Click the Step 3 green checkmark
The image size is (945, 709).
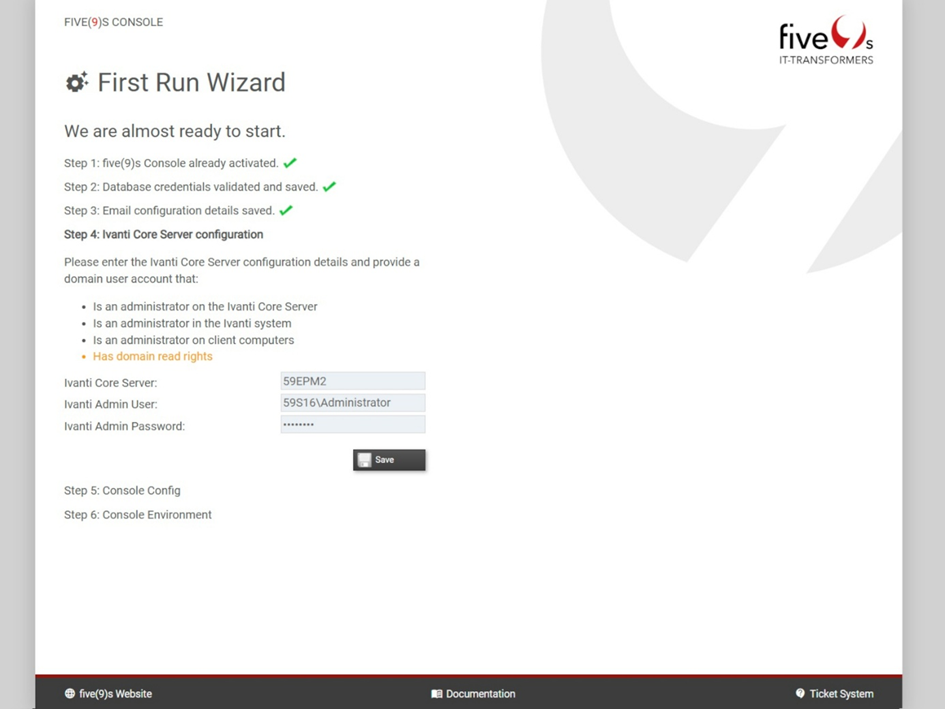tap(286, 210)
